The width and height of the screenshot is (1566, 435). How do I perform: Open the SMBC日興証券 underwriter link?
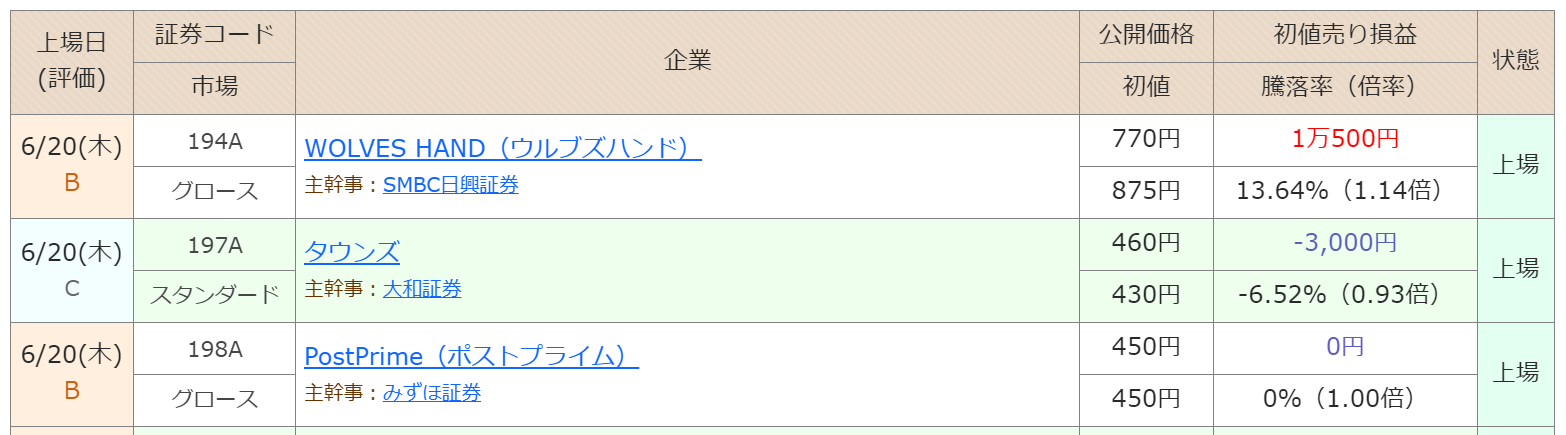[450, 184]
